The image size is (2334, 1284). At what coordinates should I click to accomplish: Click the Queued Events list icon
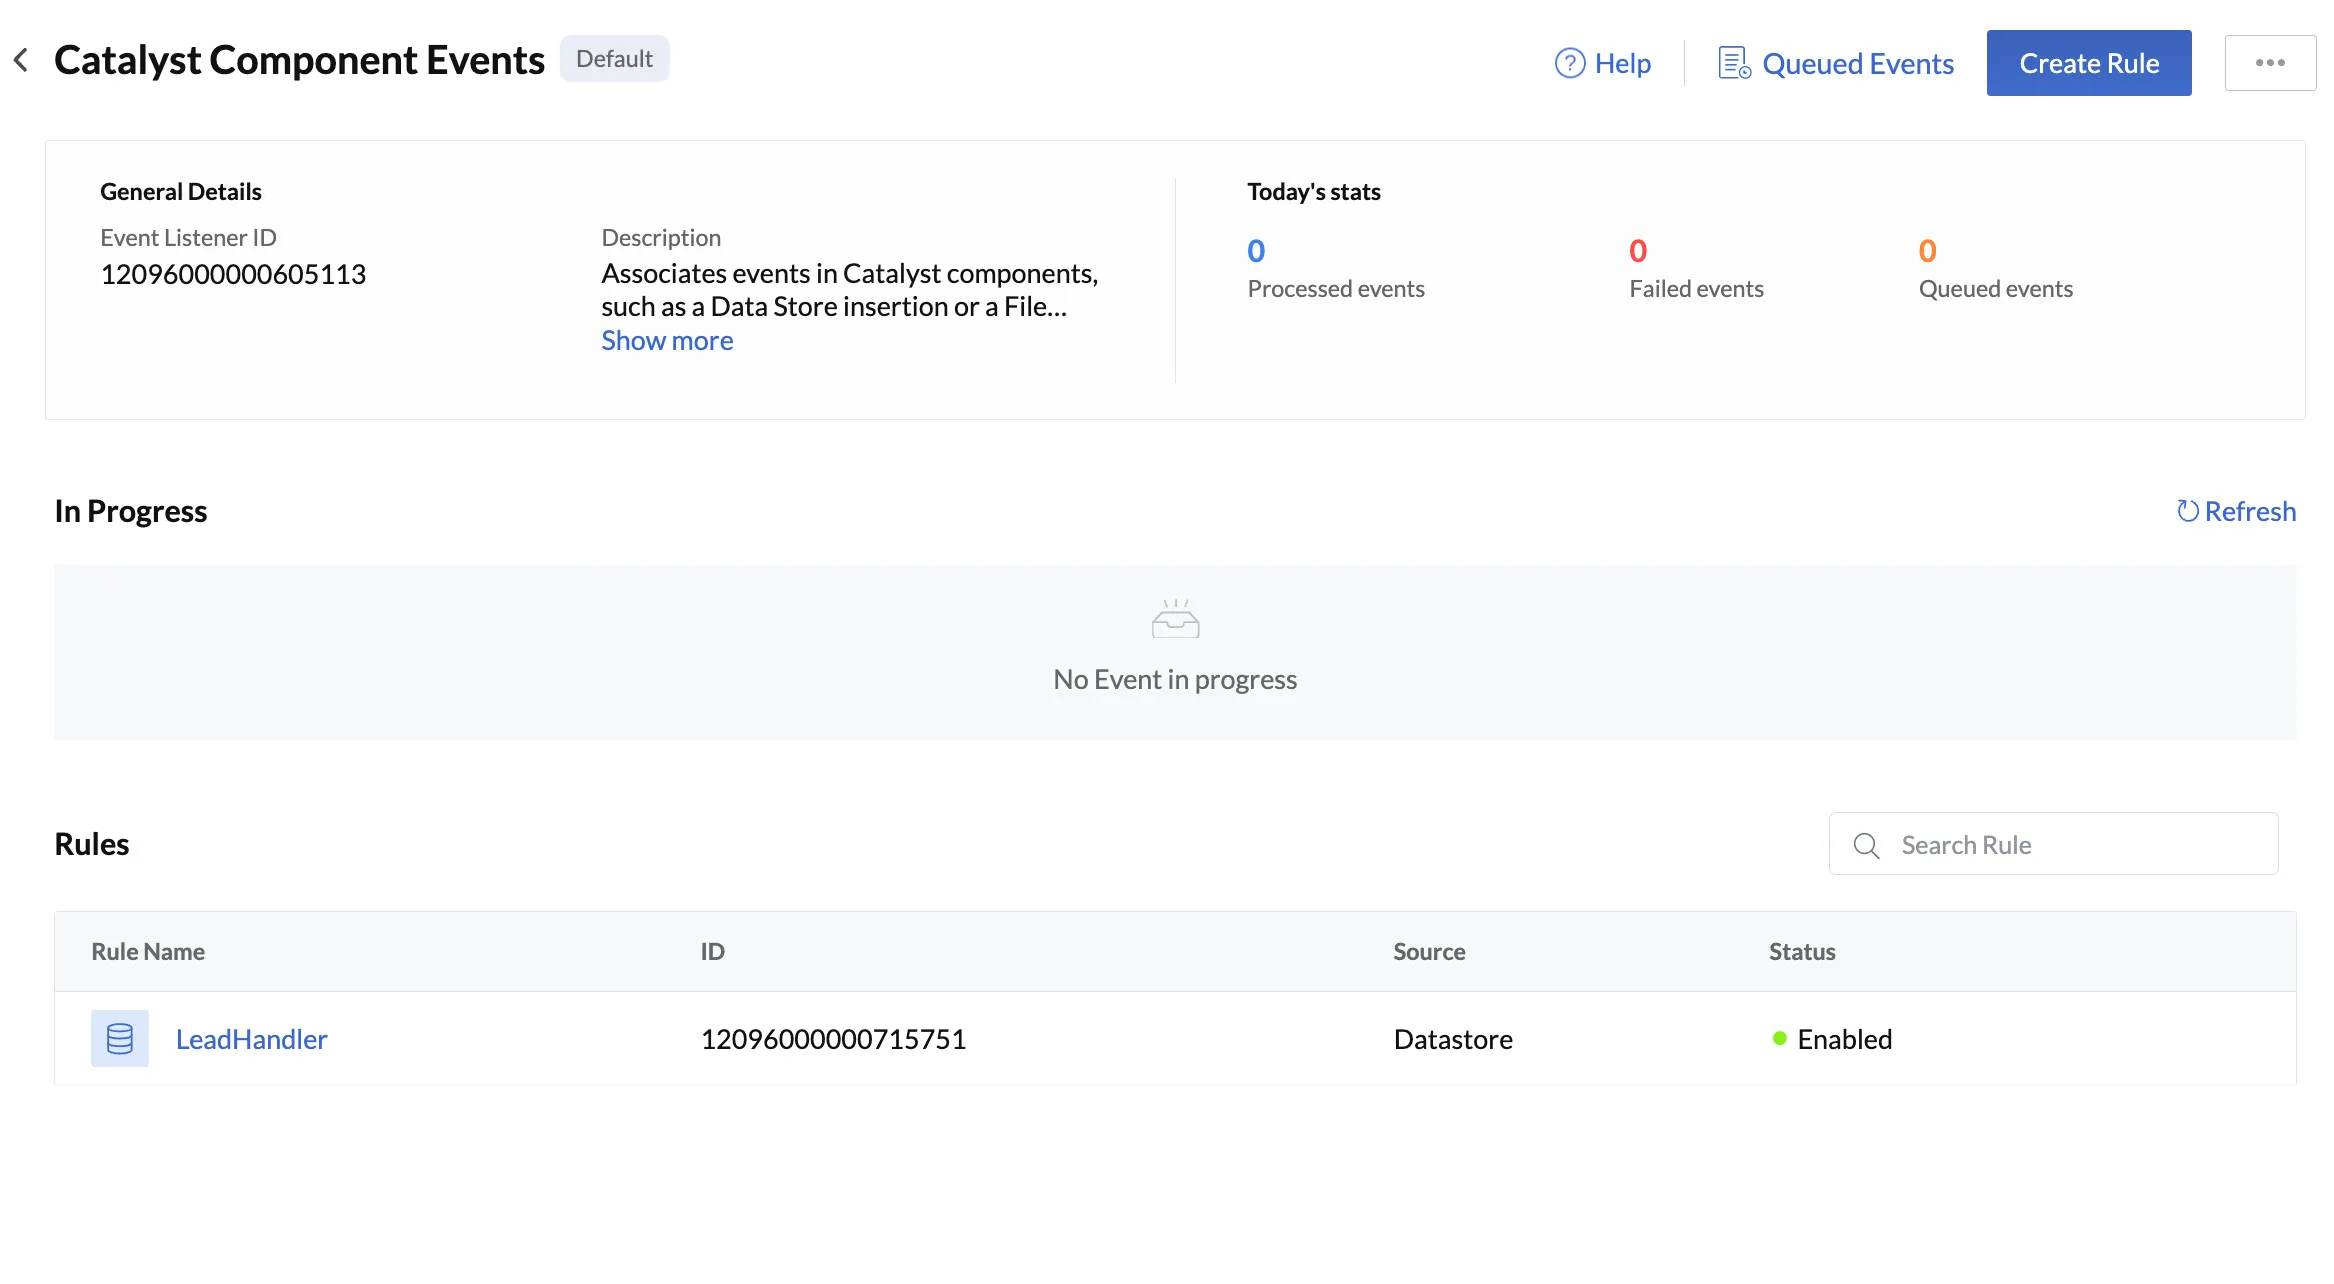click(1734, 63)
